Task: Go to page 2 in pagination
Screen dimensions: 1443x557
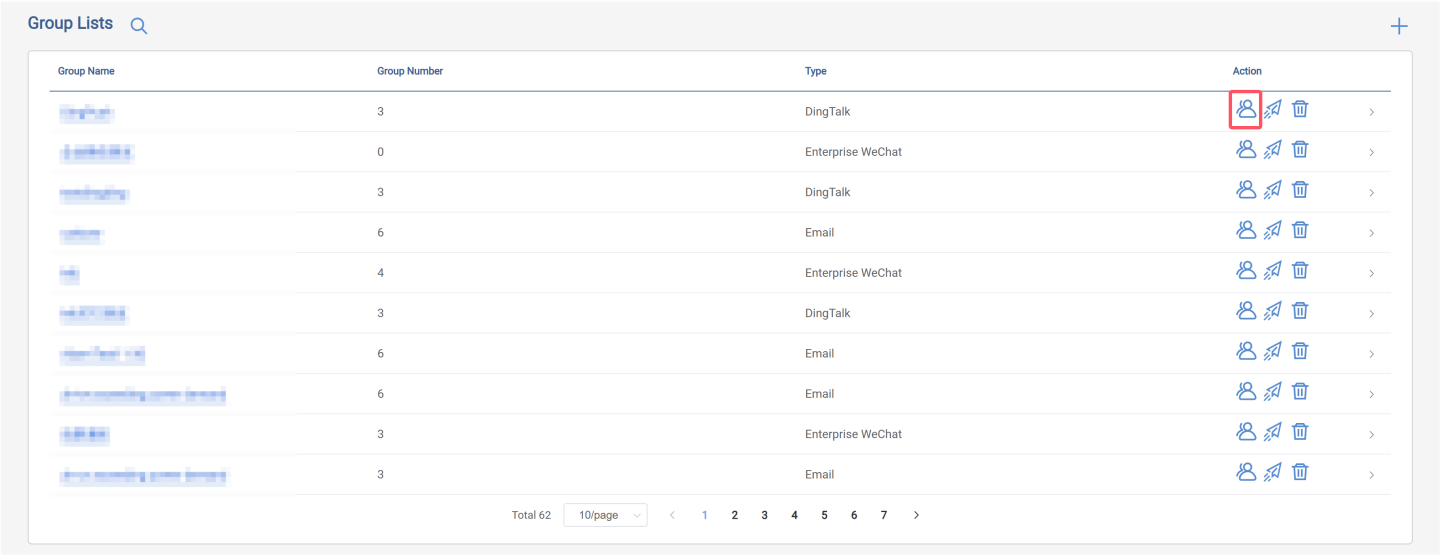Action: pyautogui.click(x=735, y=515)
